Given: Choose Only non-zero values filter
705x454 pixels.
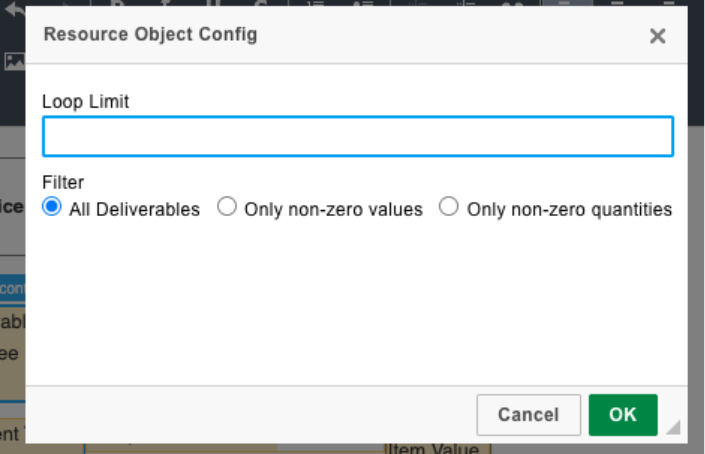Looking at the screenshot, I should click(x=227, y=207).
